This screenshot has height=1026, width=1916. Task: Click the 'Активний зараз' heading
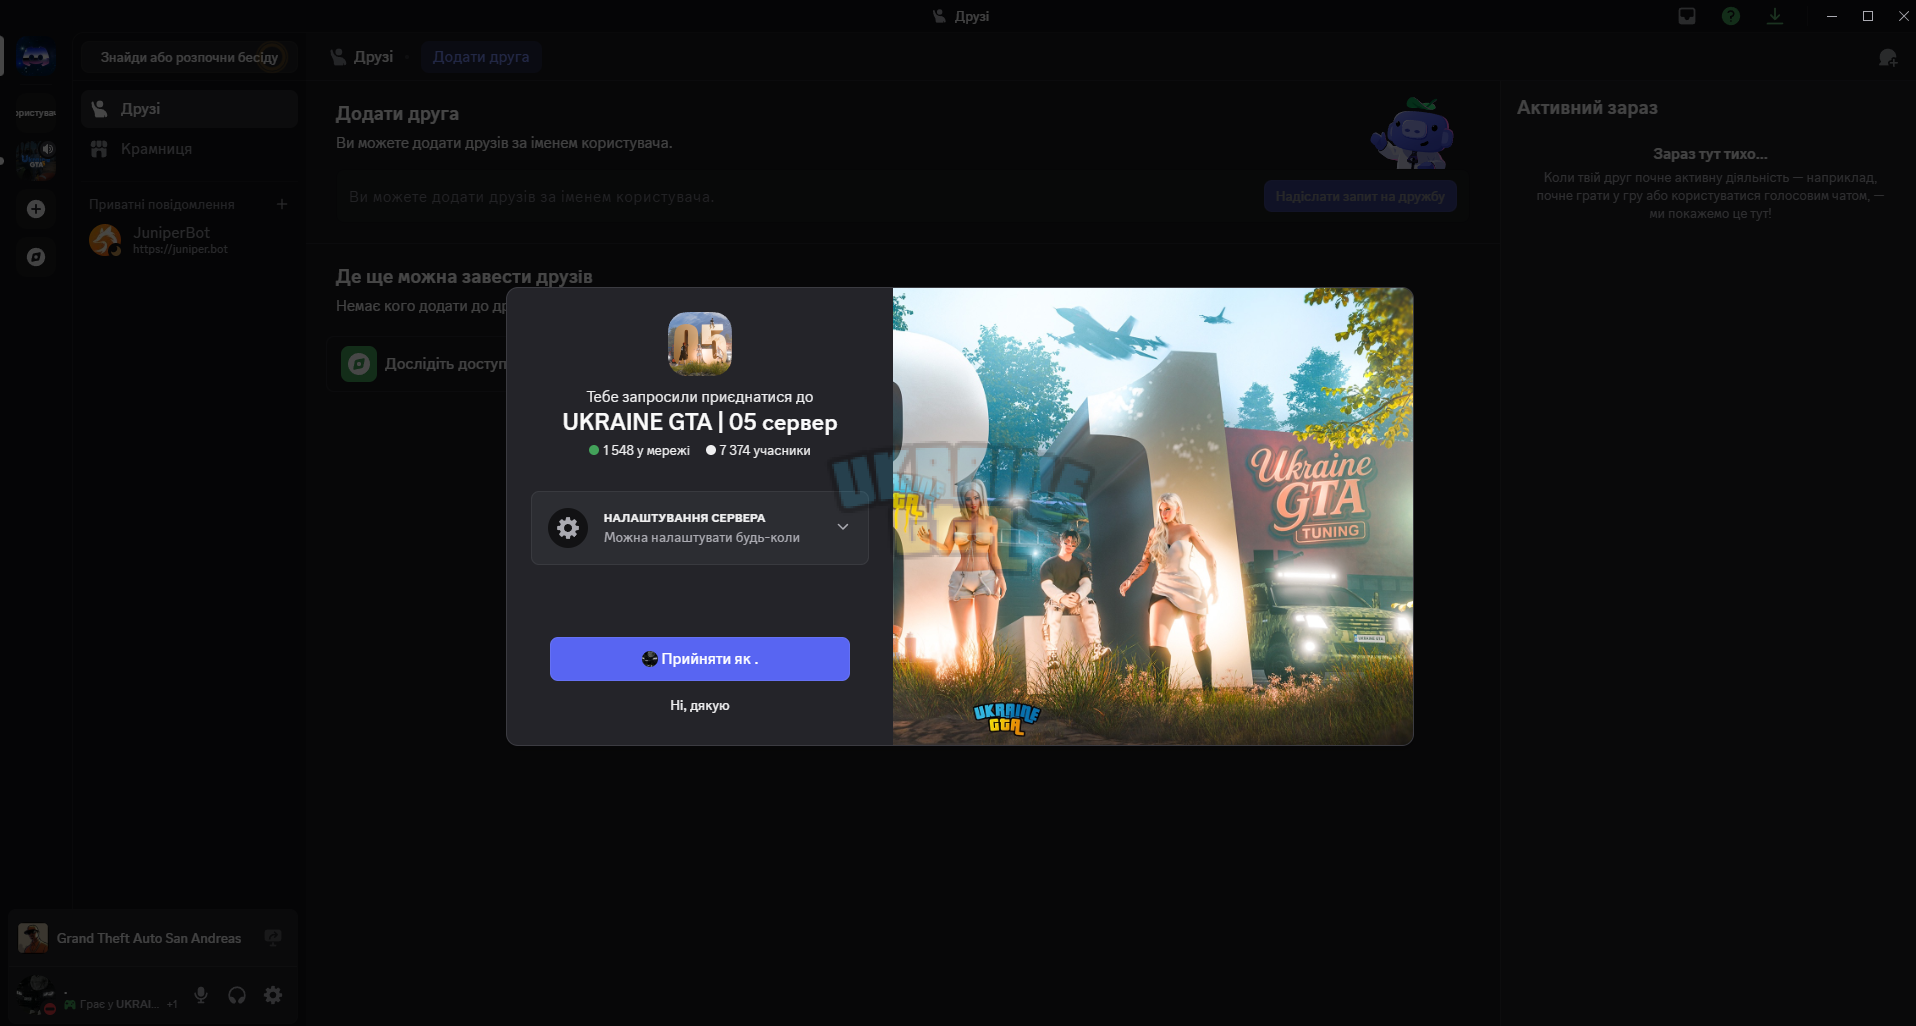coord(1587,108)
